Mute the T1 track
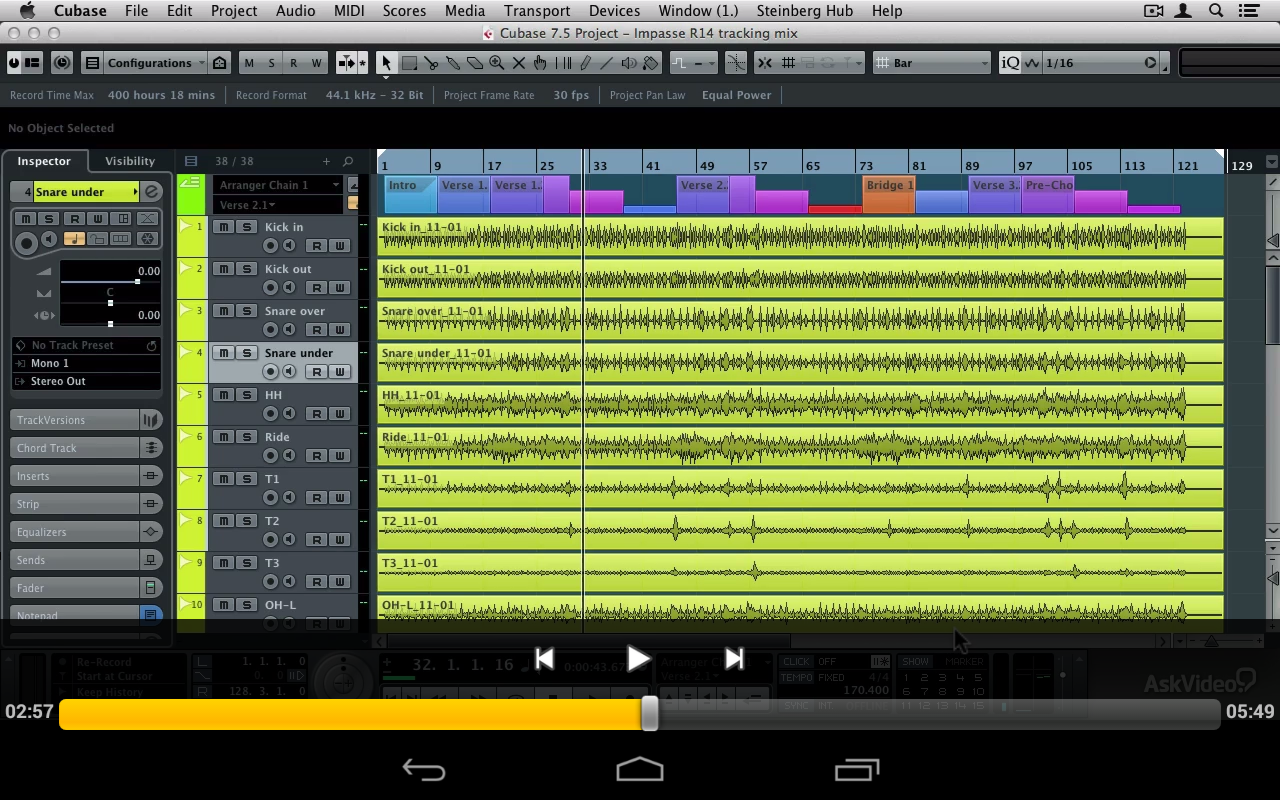The image size is (1280, 800). (224, 479)
